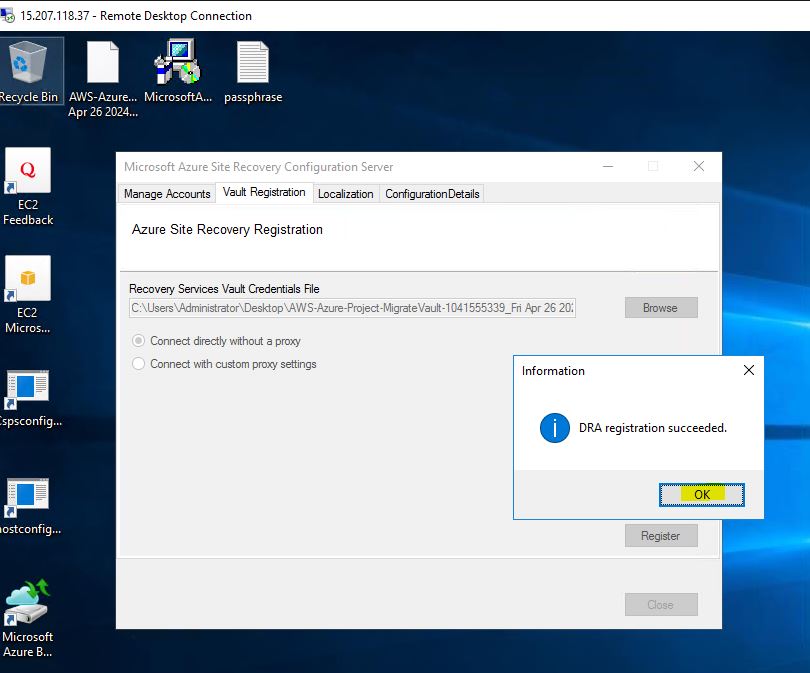Click the blue information icon in dialog

click(x=554, y=428)
